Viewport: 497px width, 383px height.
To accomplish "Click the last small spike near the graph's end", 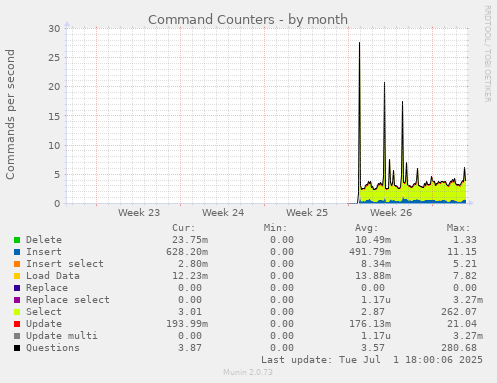I will [x=465, y=169].
